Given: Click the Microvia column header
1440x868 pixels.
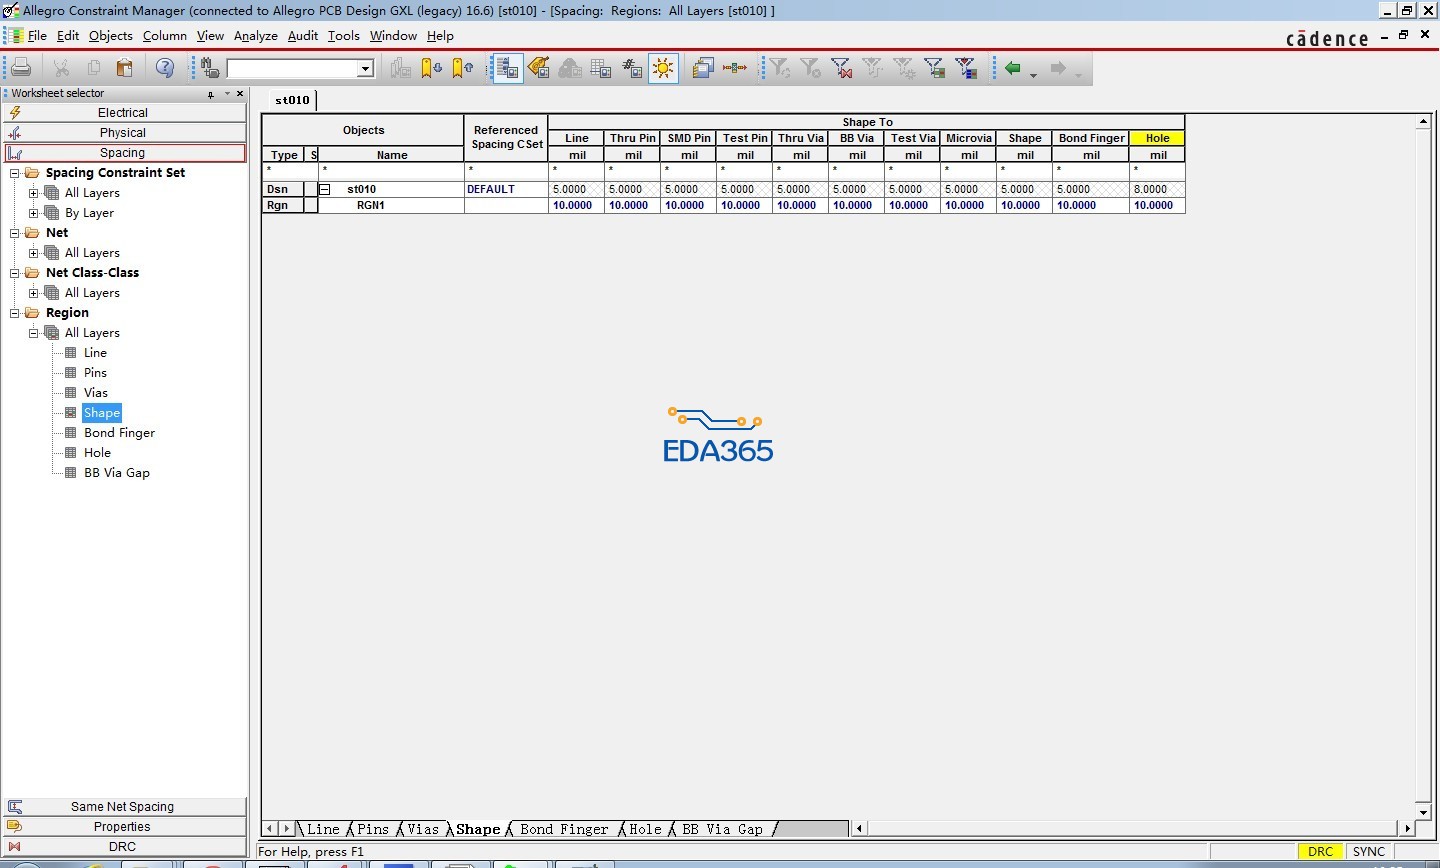Looking at the screenshot, I should click(x=968, y=138).
